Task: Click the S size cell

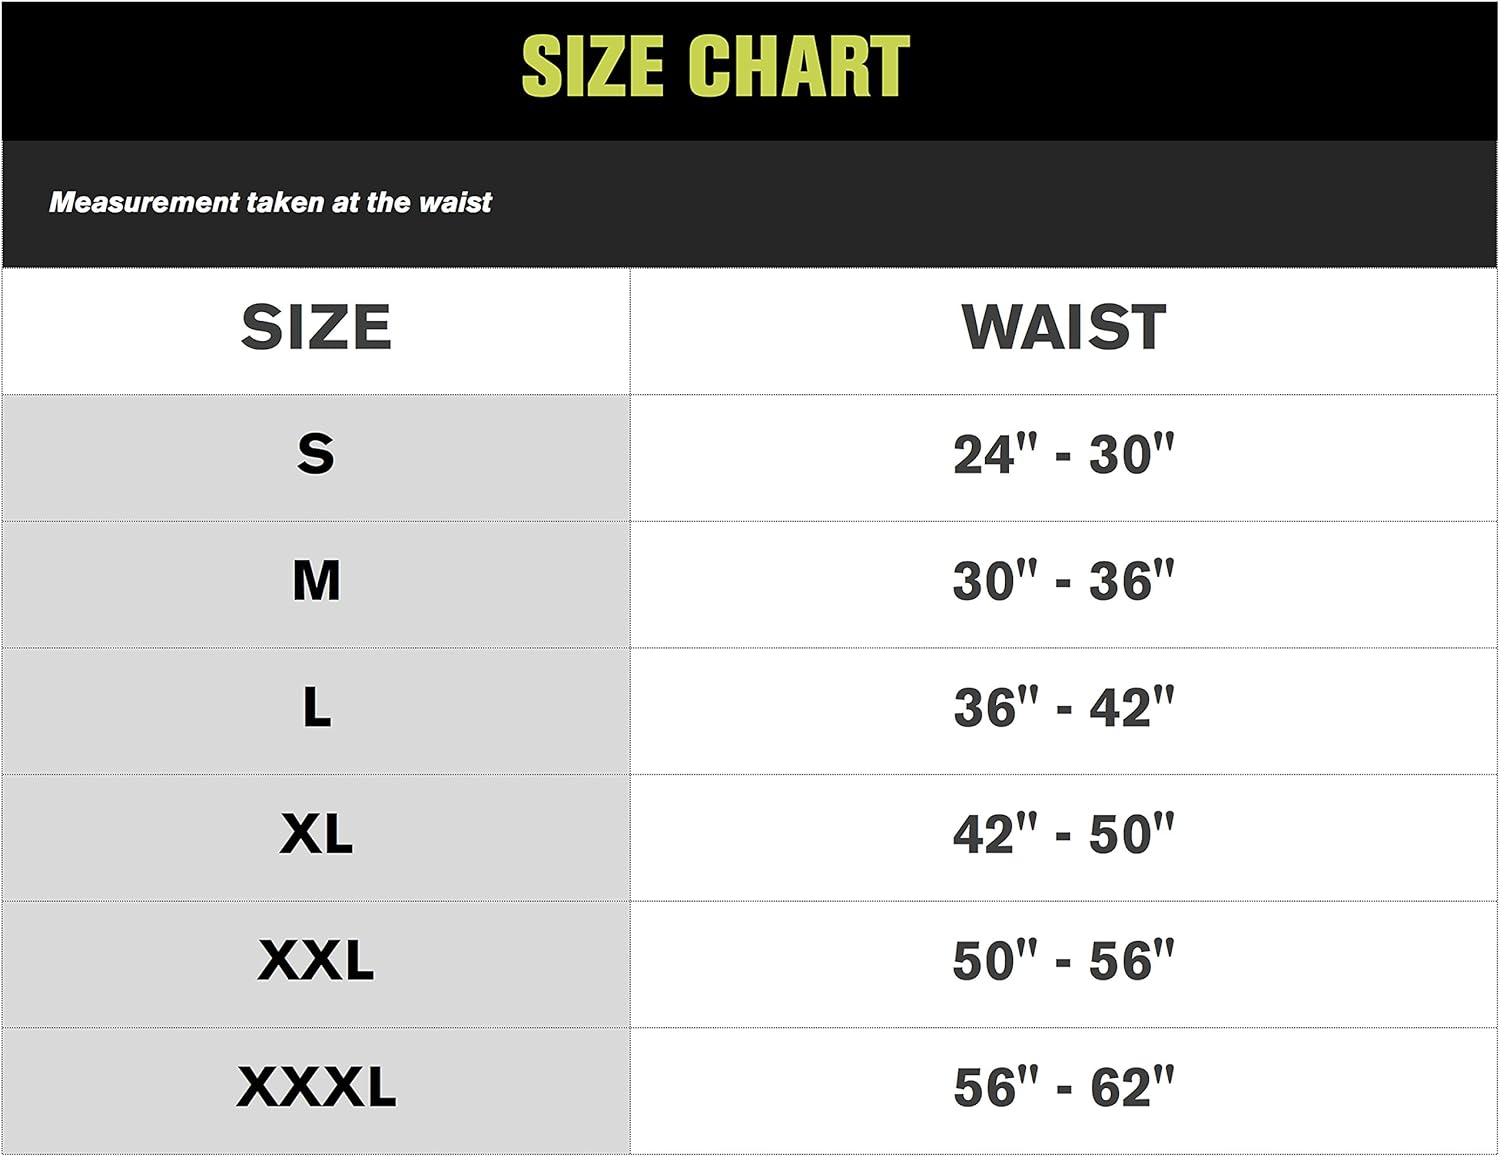Action: pyautogui.click(x=316, y=455)
